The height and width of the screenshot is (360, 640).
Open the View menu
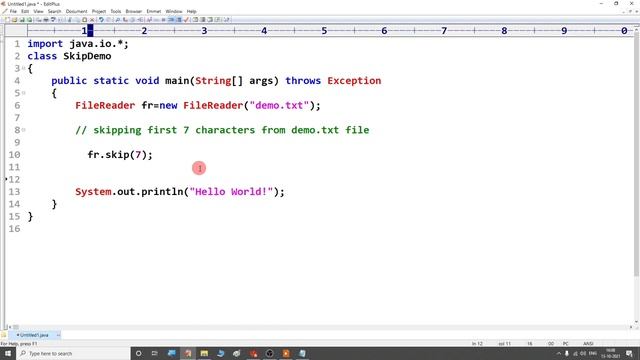[x=38, y=11]
